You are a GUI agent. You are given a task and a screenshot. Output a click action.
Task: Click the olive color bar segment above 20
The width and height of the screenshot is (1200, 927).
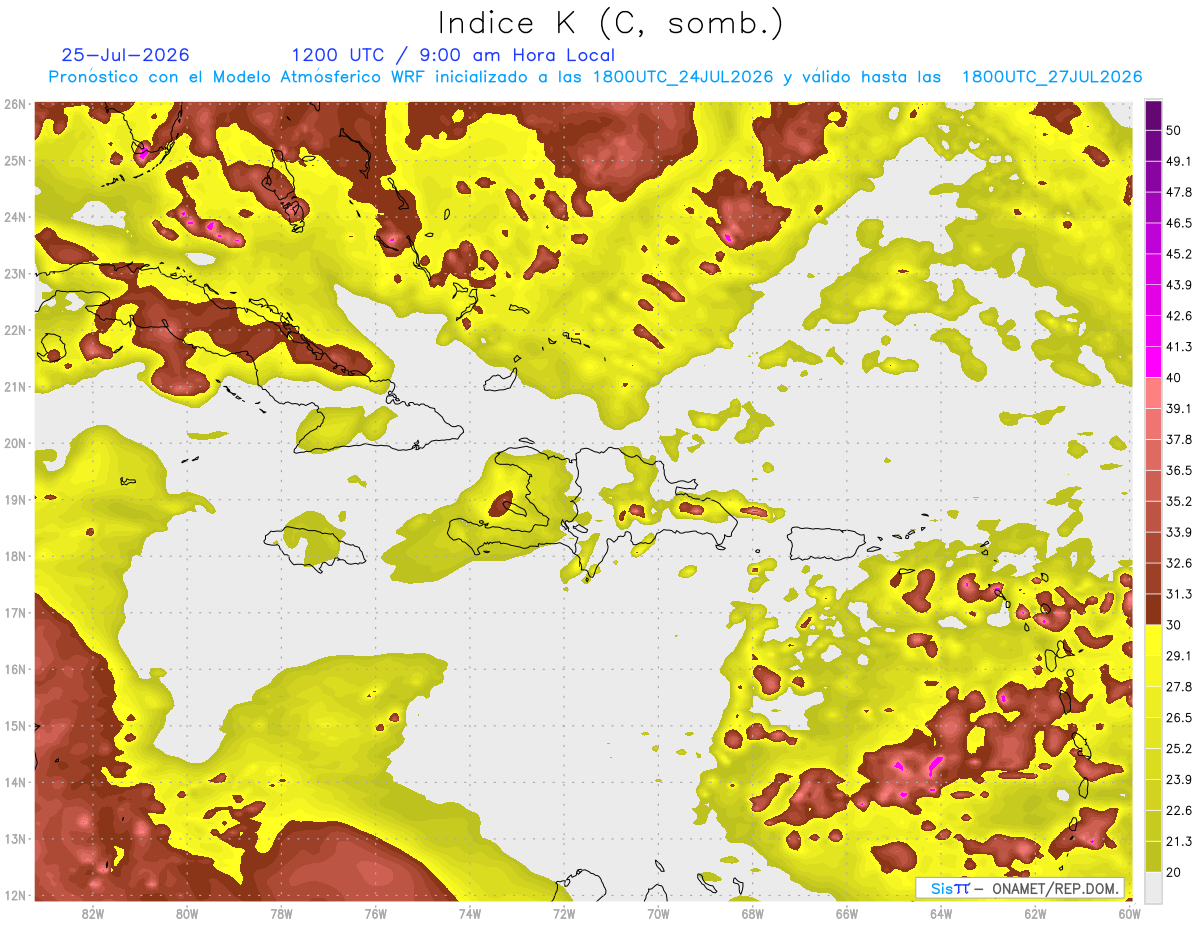(1153, 856)
